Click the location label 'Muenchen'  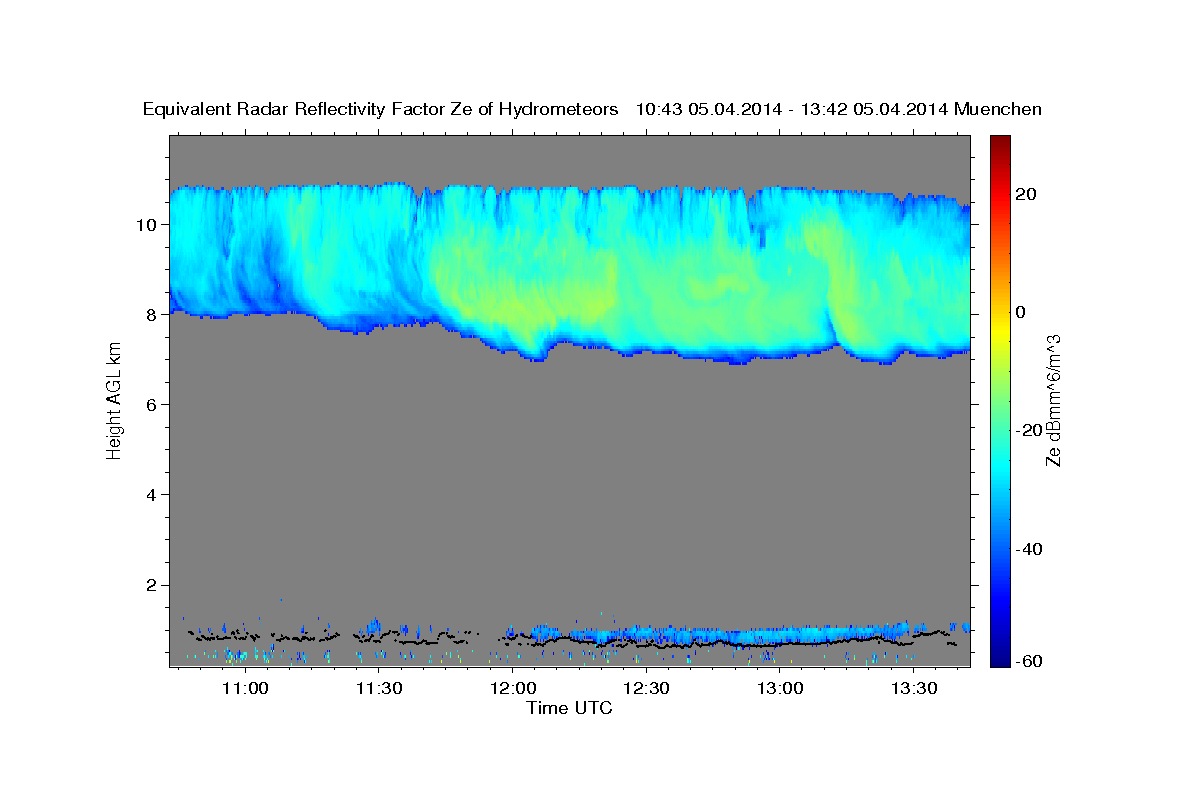999,109
